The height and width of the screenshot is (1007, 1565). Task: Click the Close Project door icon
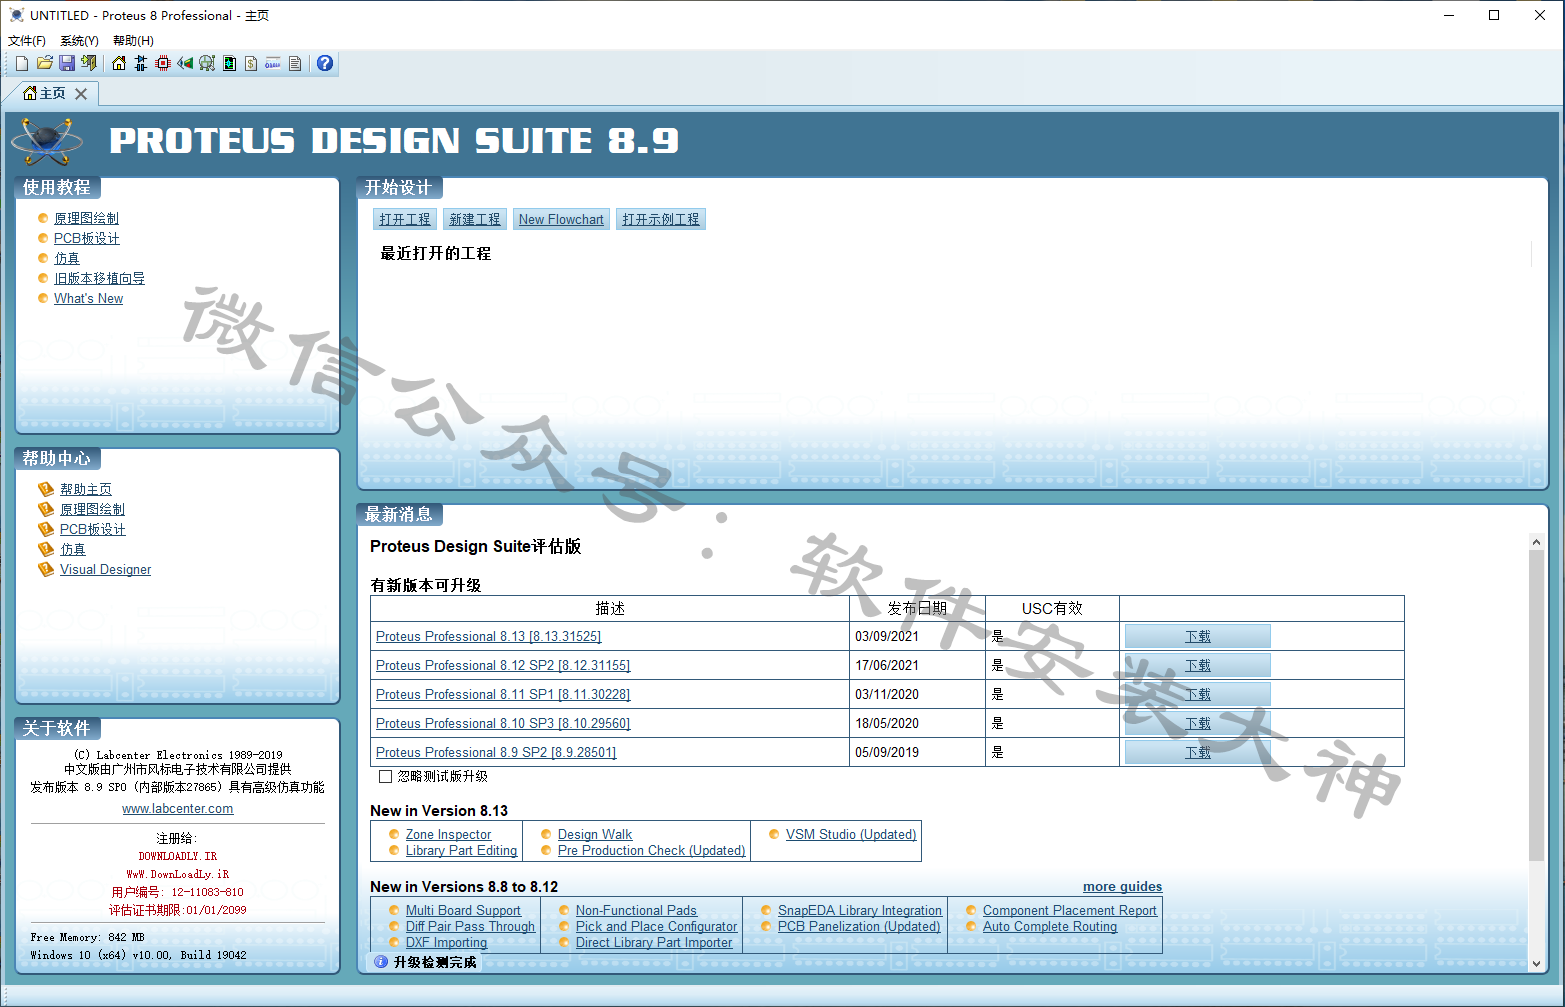click(89, 63)
